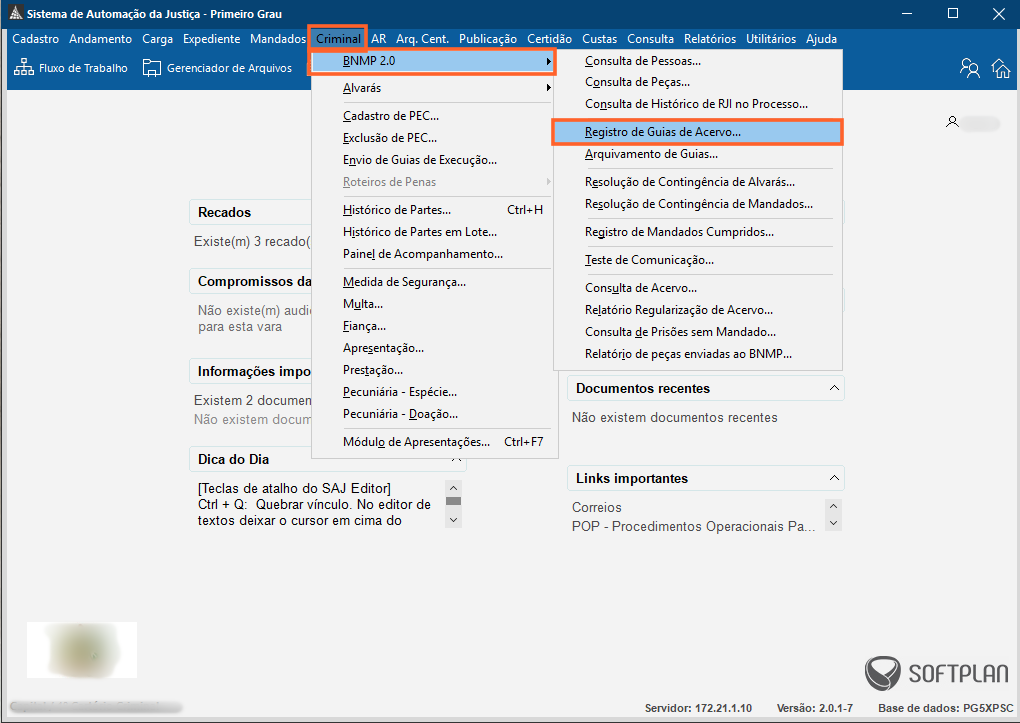Choose Histórico de Partes em Lote
This screenshot has height=723, width=1020.
(x=433, y=232)
